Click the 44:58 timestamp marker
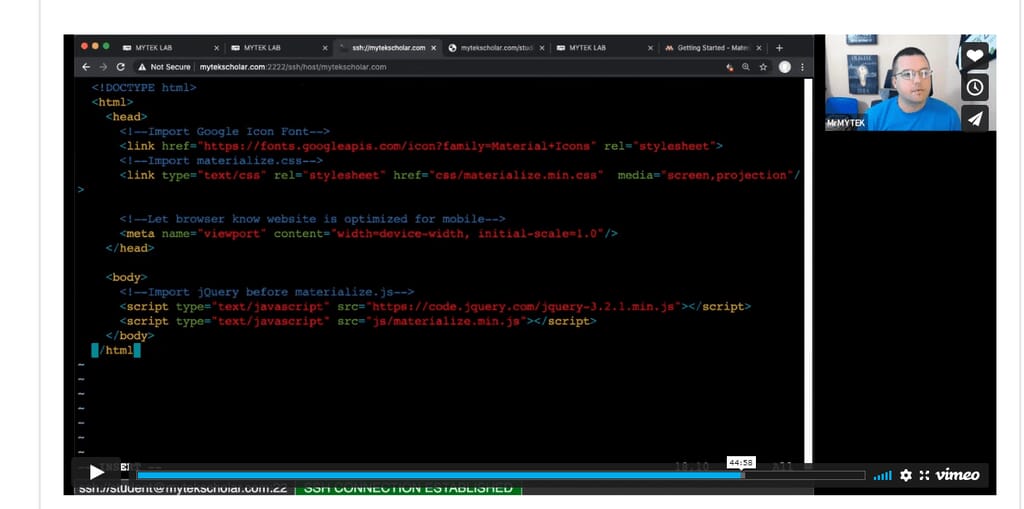The width and height of the screenshot is (1024, 509). point(741,463)
